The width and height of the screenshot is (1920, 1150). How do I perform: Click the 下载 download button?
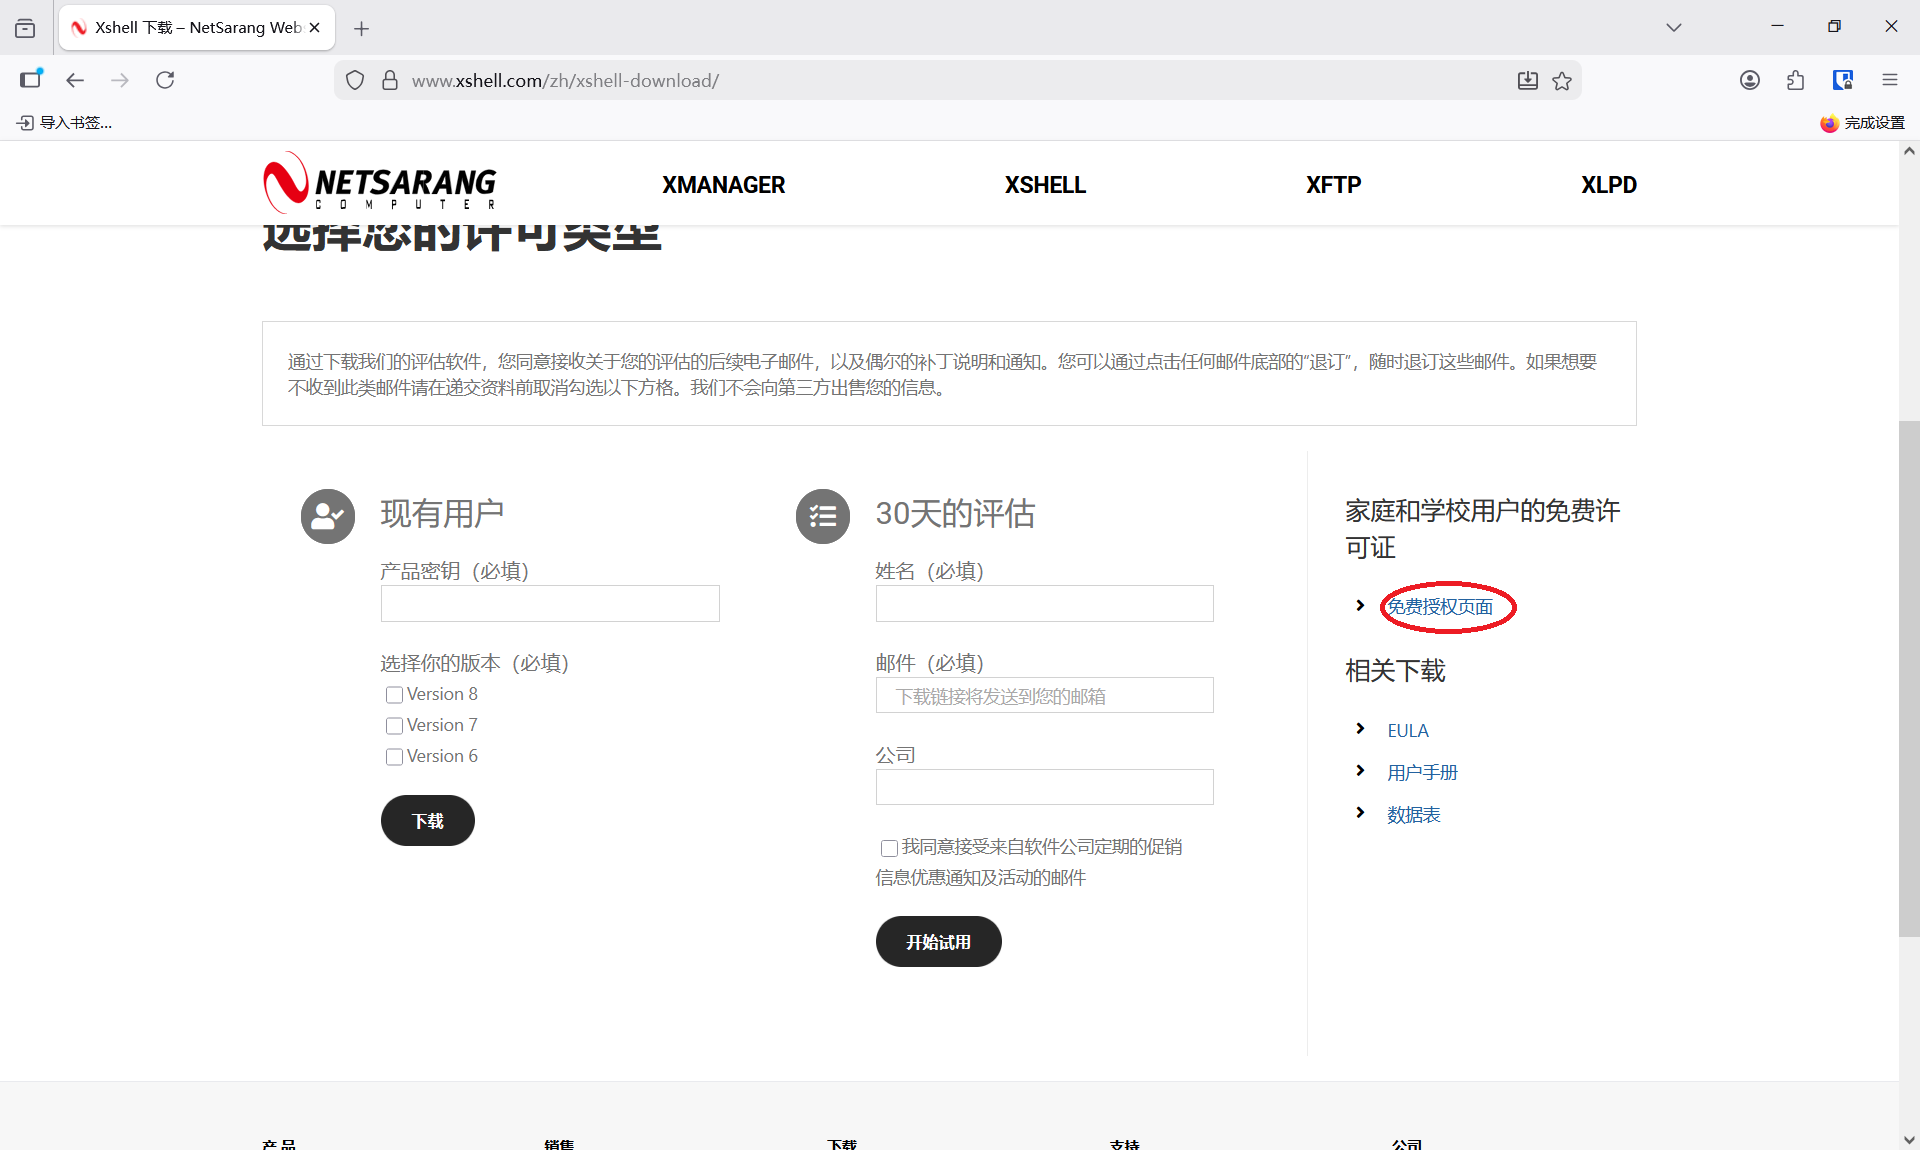[428, 821]
